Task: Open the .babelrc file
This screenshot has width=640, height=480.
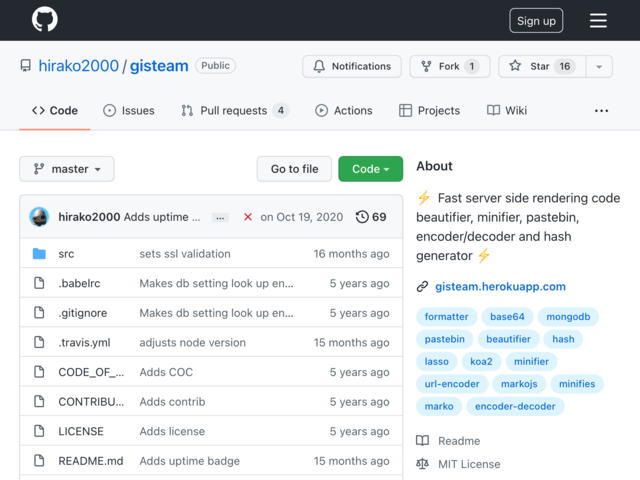Action: 79,283
